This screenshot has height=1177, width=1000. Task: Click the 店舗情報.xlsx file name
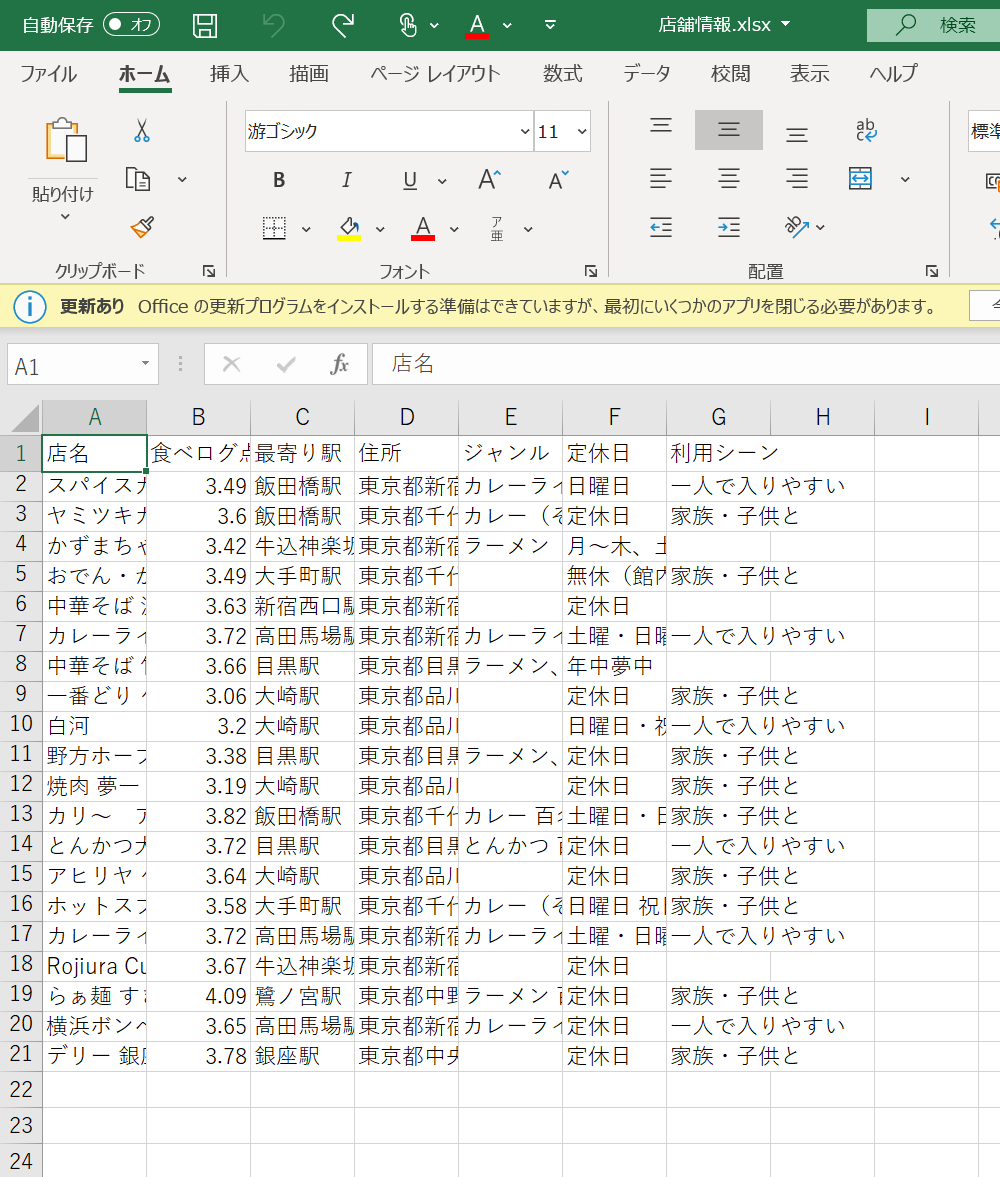715,25
